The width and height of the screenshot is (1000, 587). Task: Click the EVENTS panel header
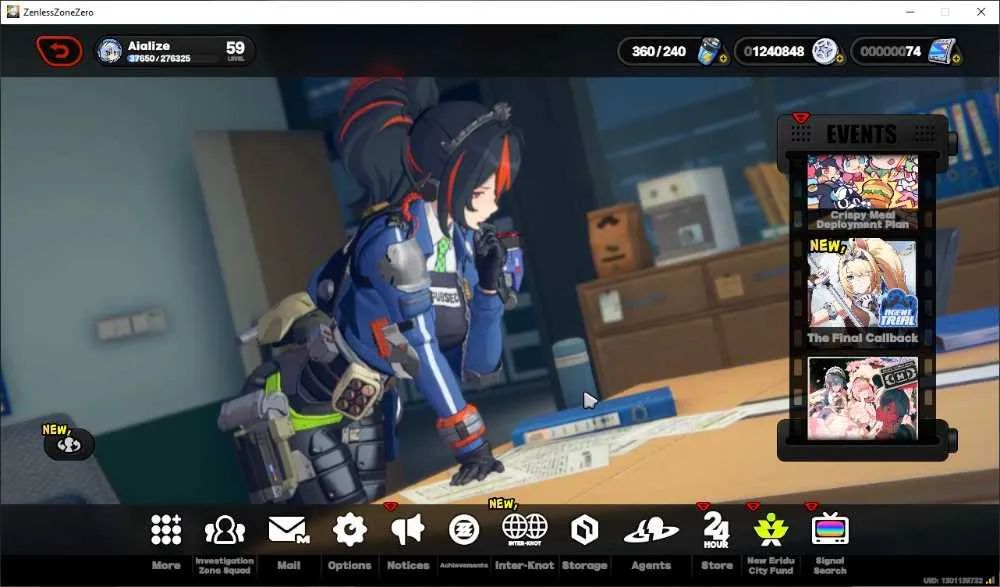[862, 134]
